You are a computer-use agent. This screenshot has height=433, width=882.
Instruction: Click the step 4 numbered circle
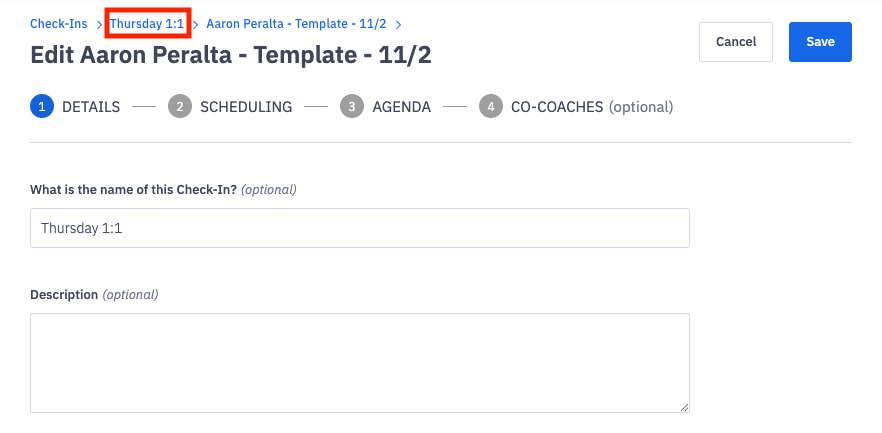coord(490,107)
